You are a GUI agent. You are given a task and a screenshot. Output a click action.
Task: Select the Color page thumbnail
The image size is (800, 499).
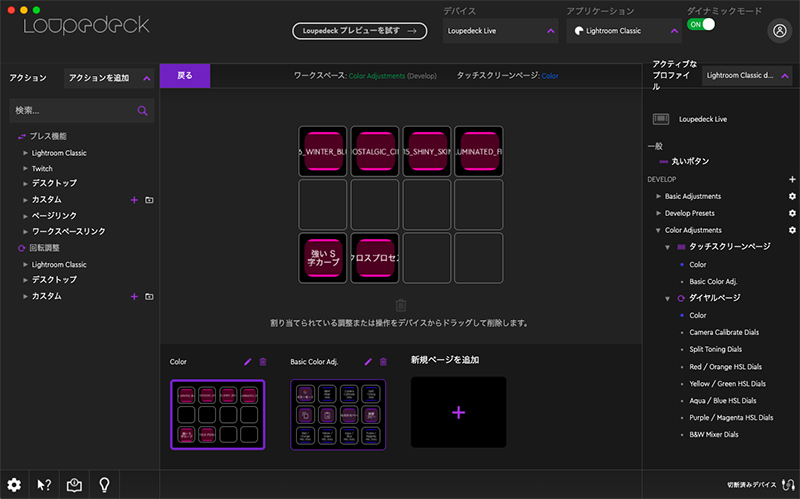tap(218, 415)
